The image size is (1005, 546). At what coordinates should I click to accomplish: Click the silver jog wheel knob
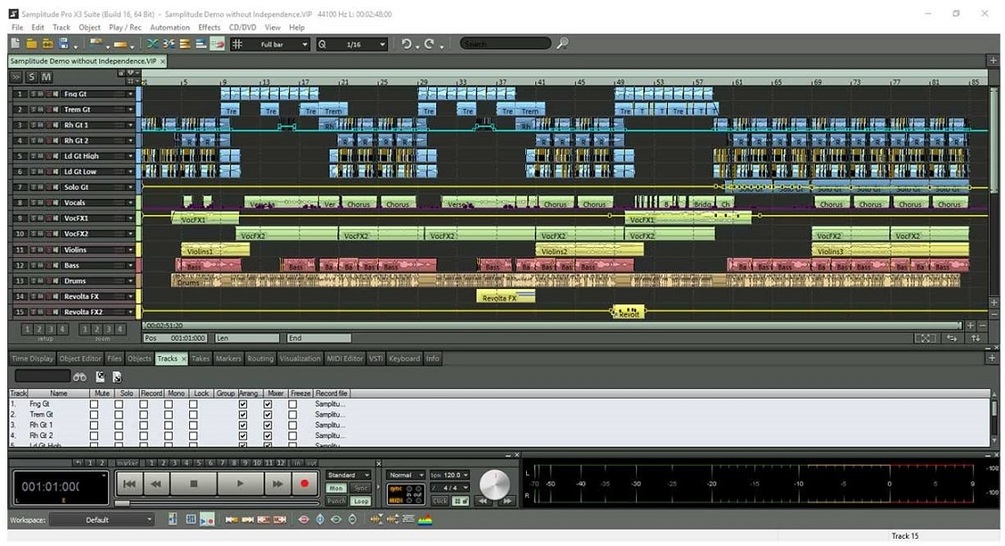click(x=495, y=484)
